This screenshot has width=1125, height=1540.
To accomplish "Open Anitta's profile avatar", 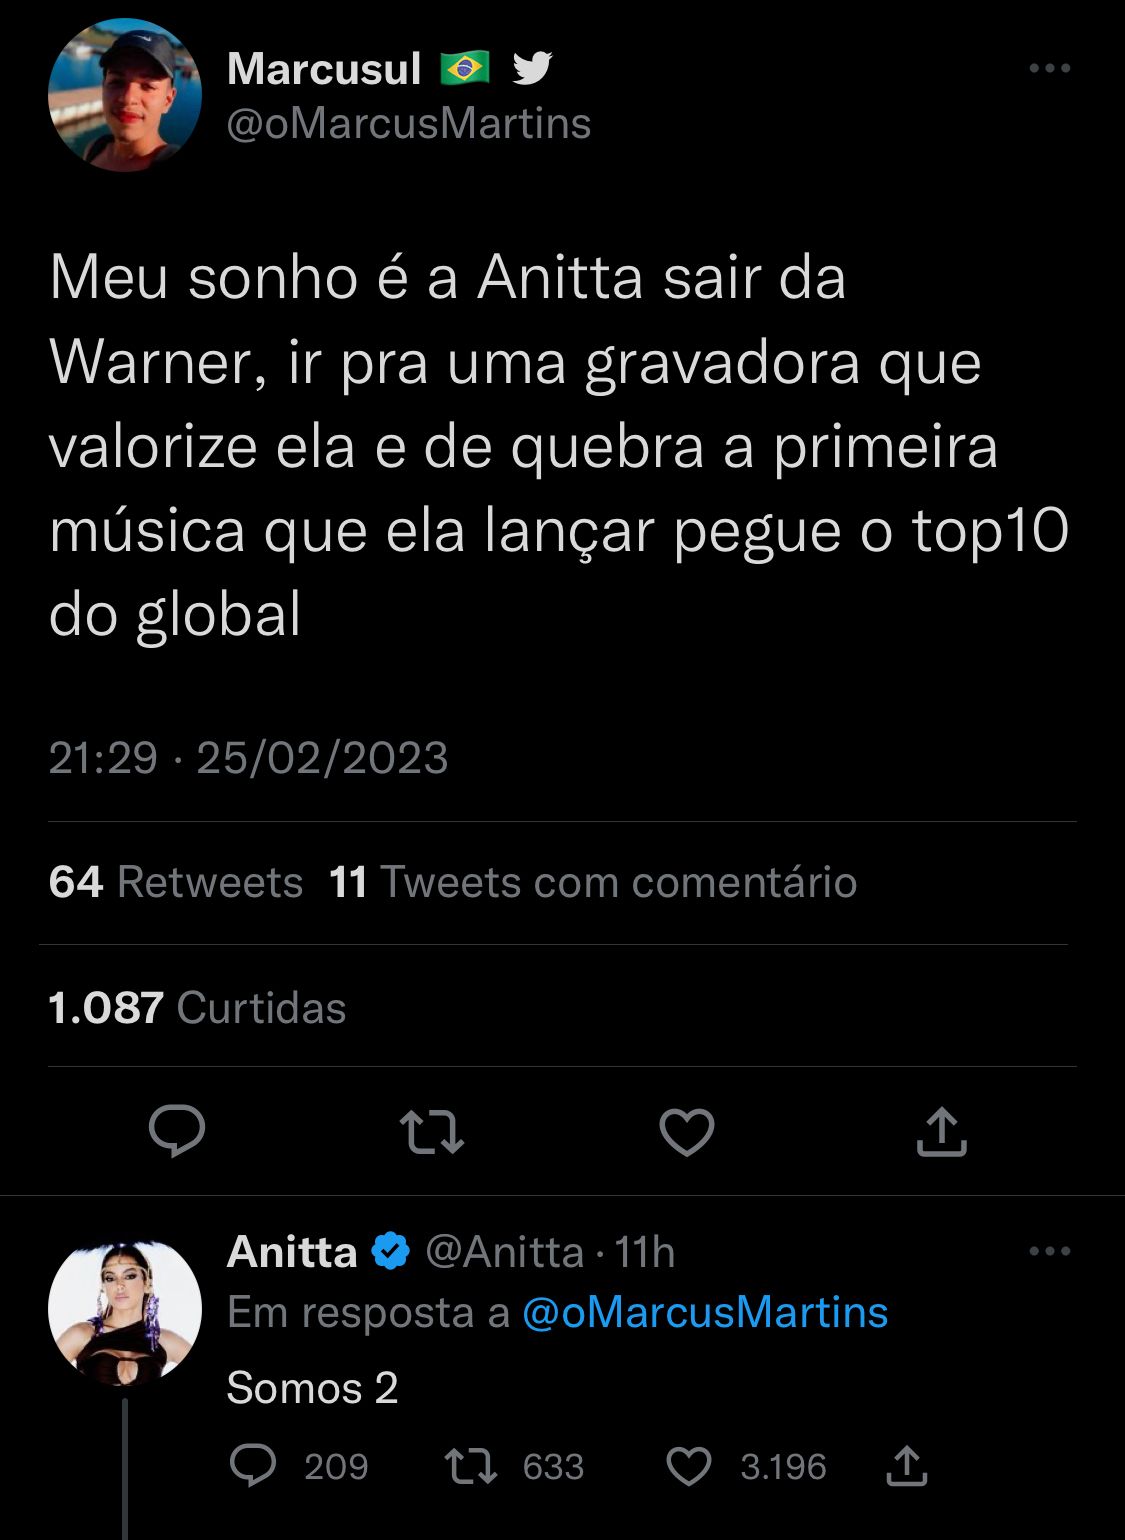I will tap(125, 1314).
